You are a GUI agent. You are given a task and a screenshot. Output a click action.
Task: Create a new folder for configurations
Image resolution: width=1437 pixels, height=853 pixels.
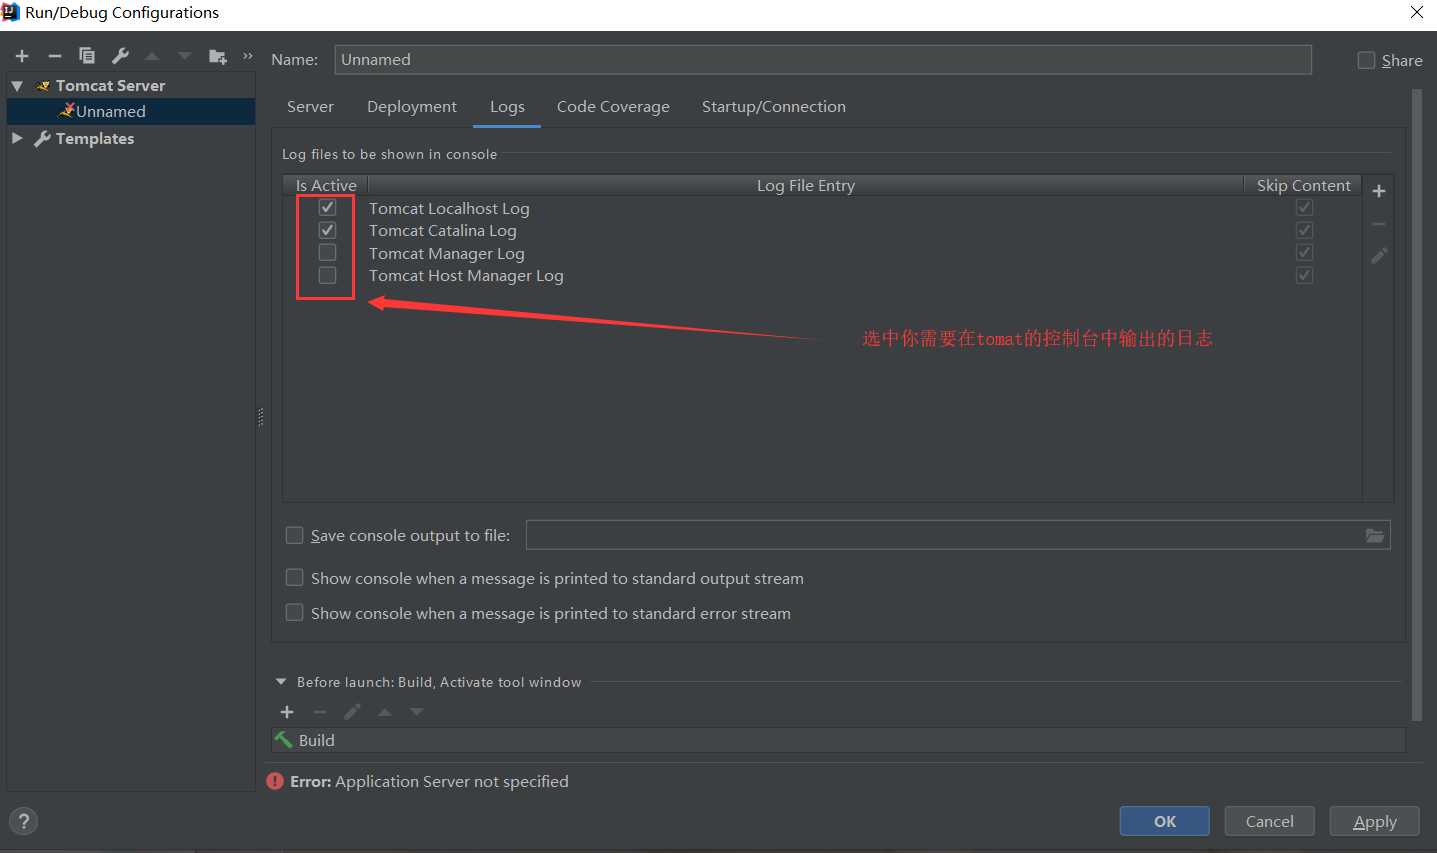[217, 56]
